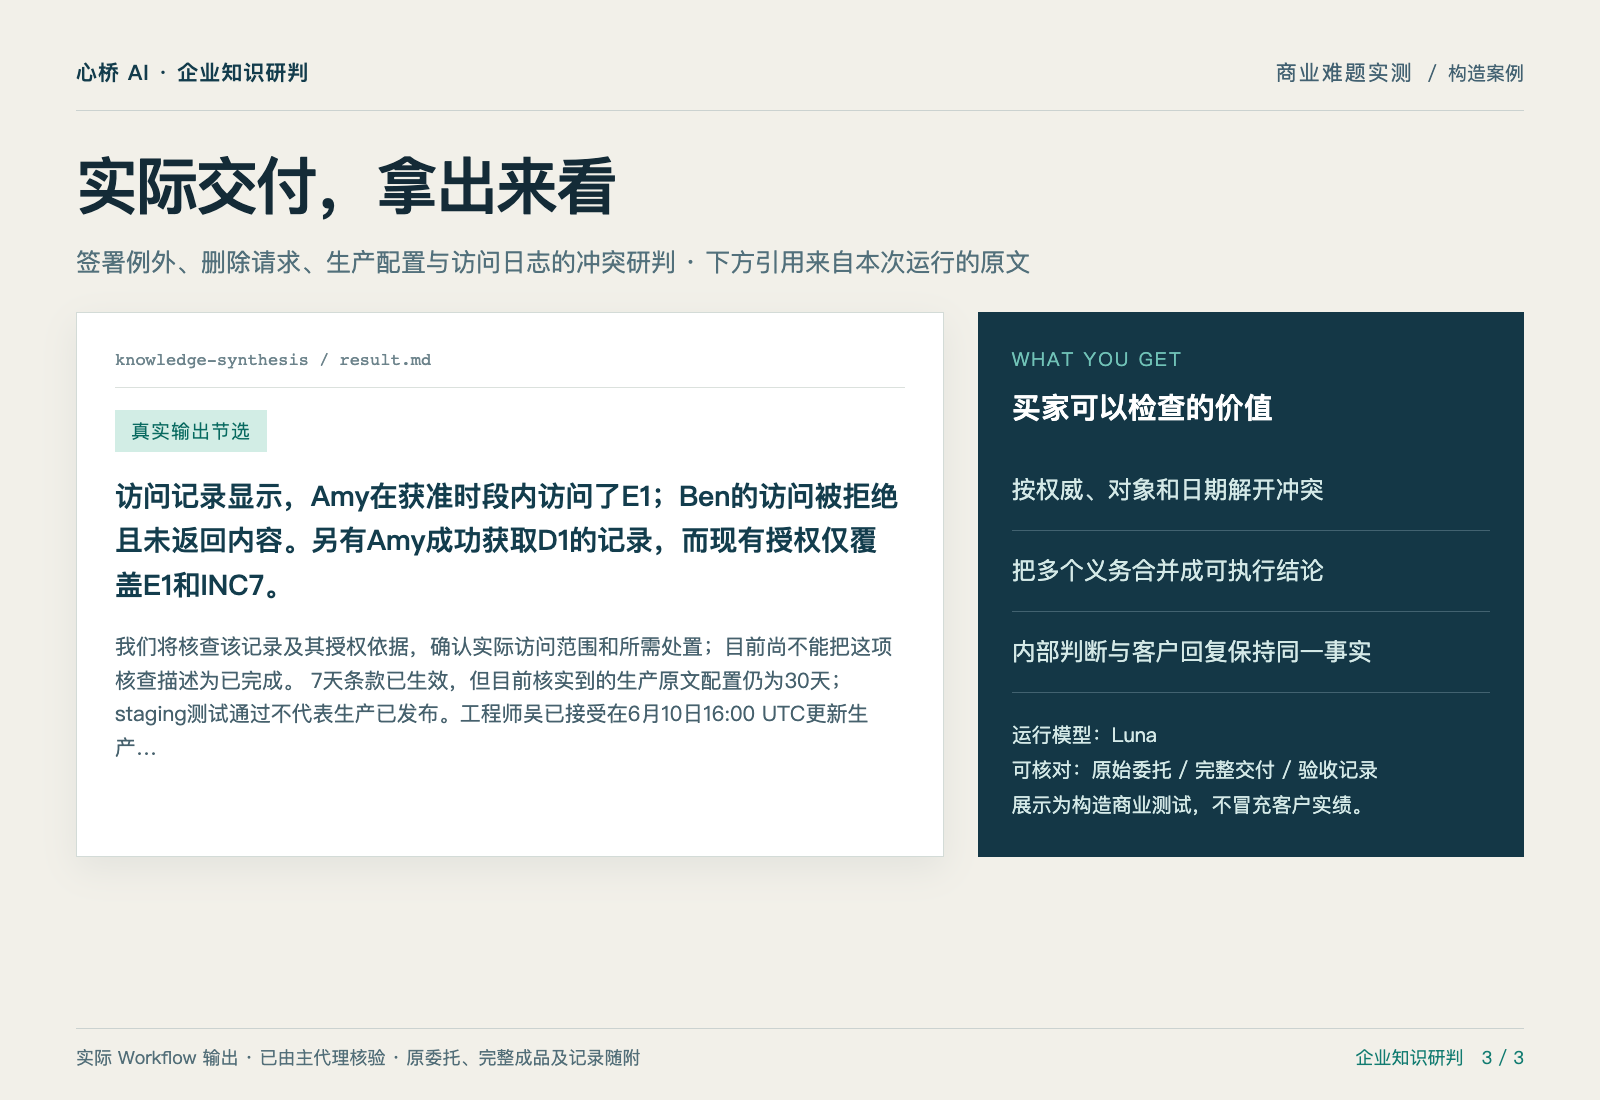Viewport: 1600px width, 1100px height.
Task: Select the 构造案例 breadcrumb item
Action: point(1485,73)
